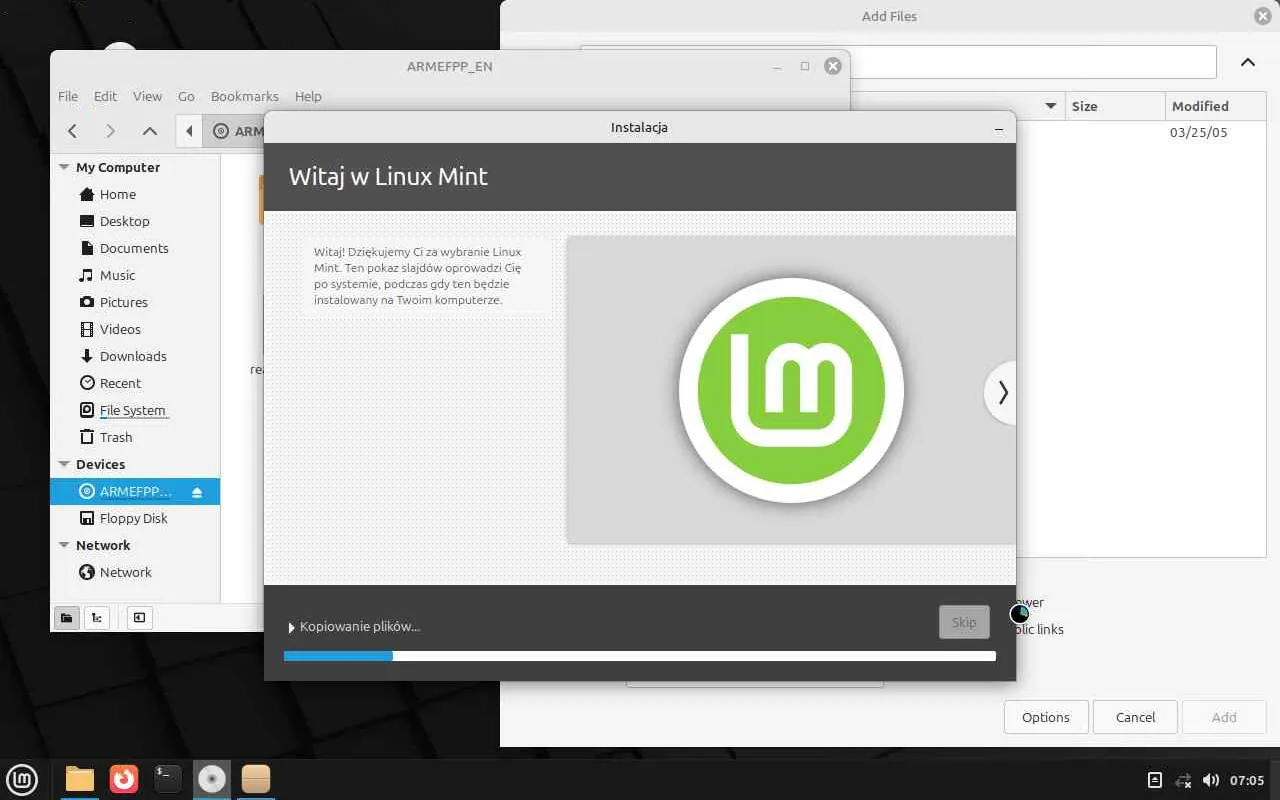Hide the file manager sidebar
This screenshot has height=800, width=1280.
tap(139, 618)
